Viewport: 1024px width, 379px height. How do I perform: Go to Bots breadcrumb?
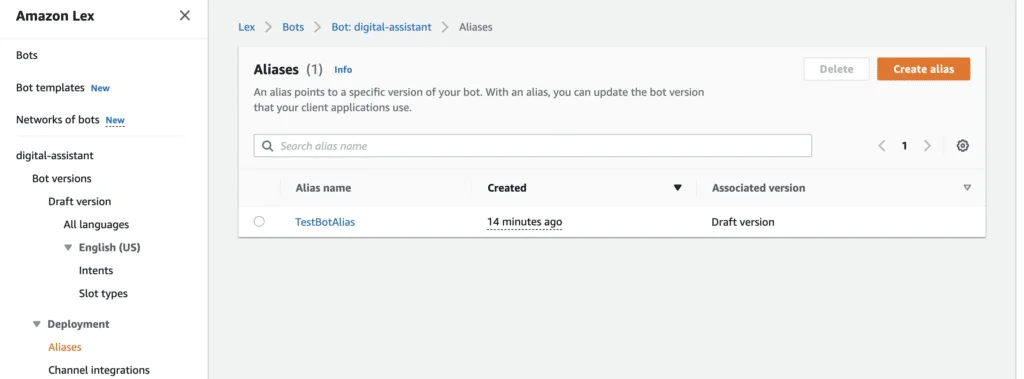coord(293,27)
